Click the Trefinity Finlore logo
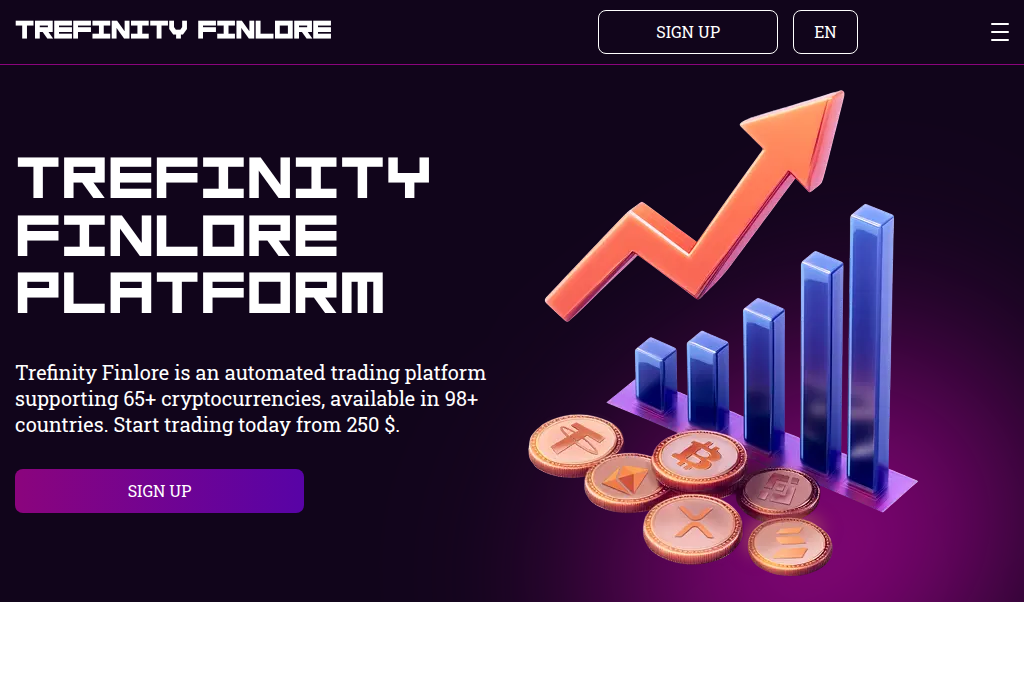The width and height of the screenshot is (1024, 681). click(x=172, y=29)
